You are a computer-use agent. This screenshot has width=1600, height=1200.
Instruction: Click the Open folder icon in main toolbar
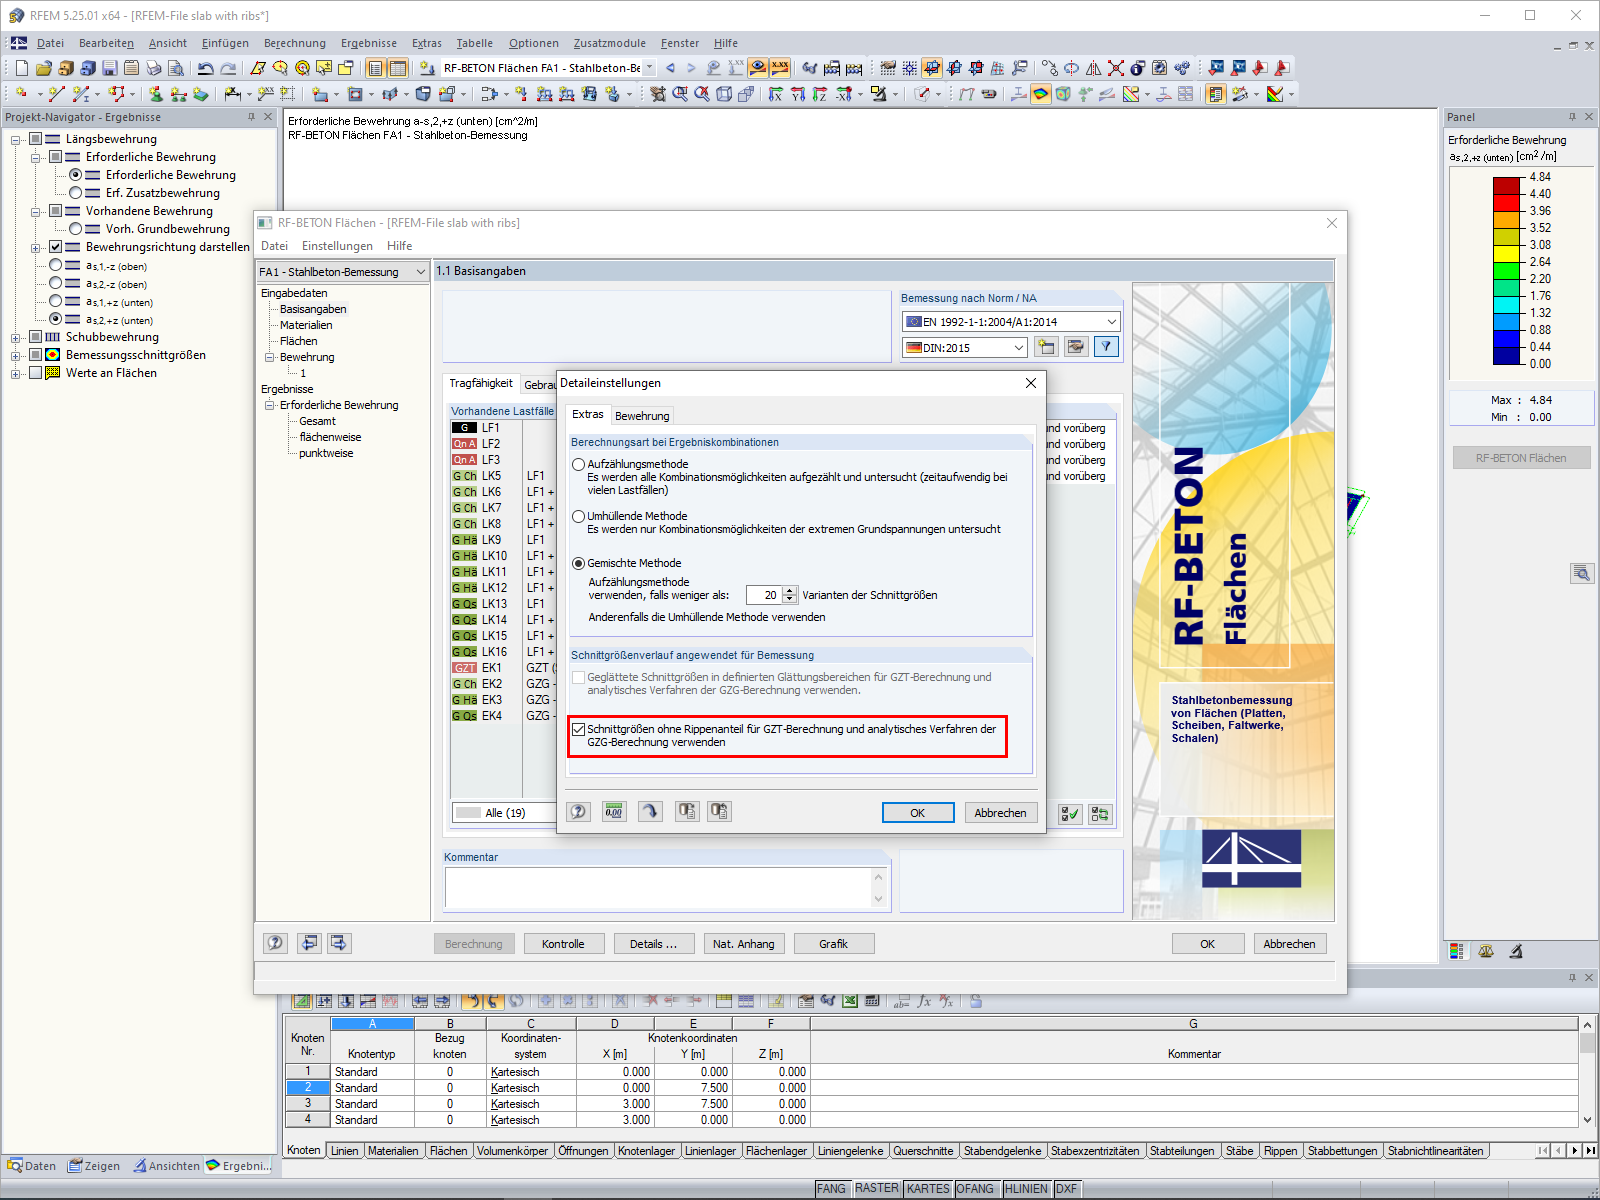44,68
